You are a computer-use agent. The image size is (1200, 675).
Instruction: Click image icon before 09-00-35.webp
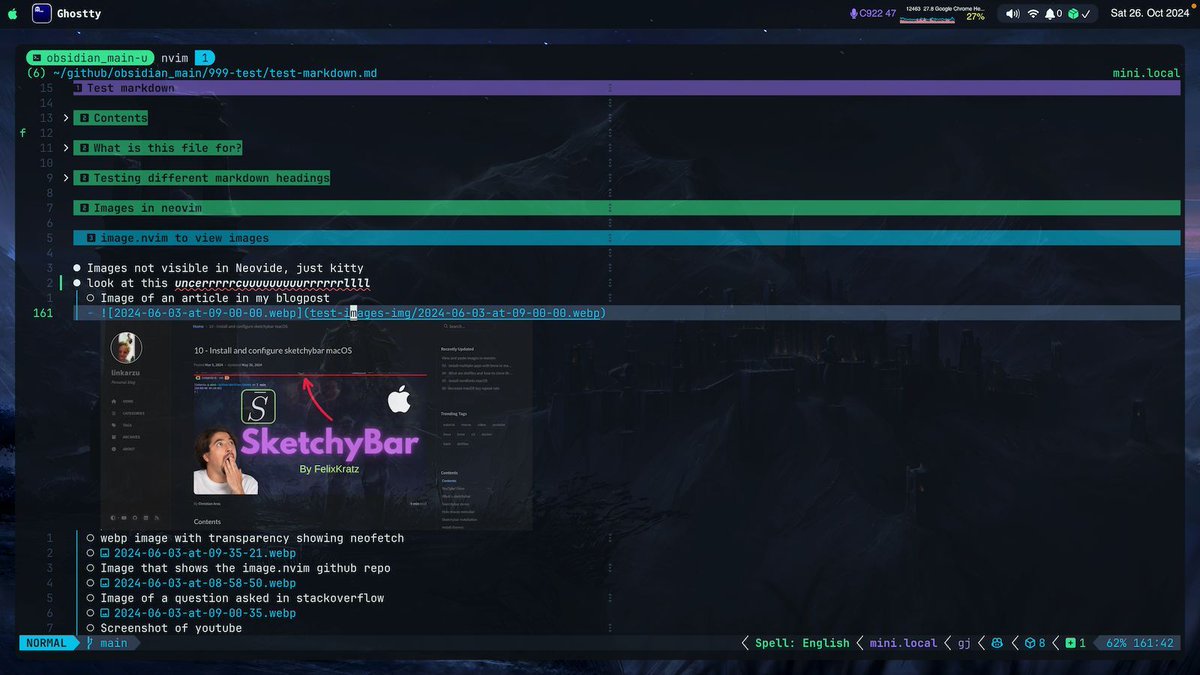click(x=105, y=613)
